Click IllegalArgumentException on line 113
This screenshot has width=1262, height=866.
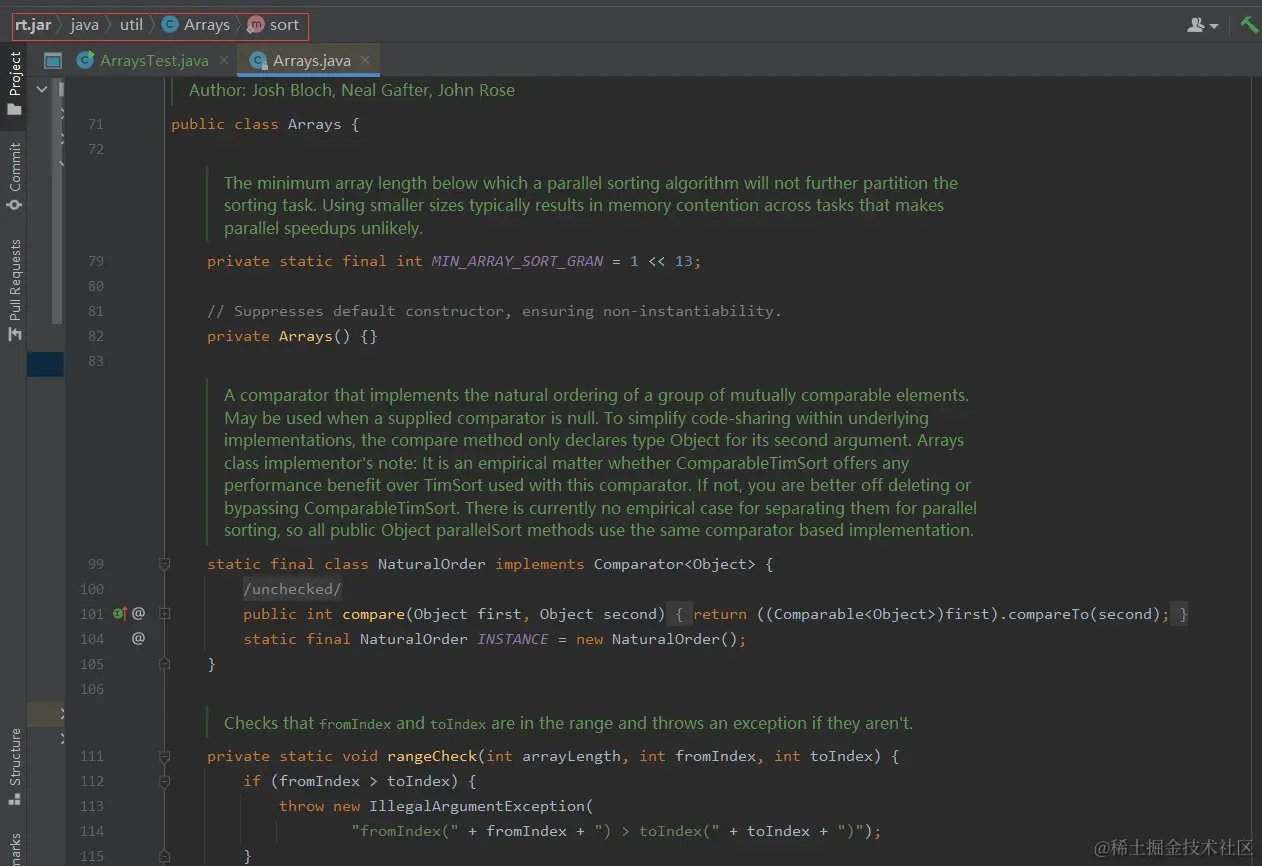477,806
